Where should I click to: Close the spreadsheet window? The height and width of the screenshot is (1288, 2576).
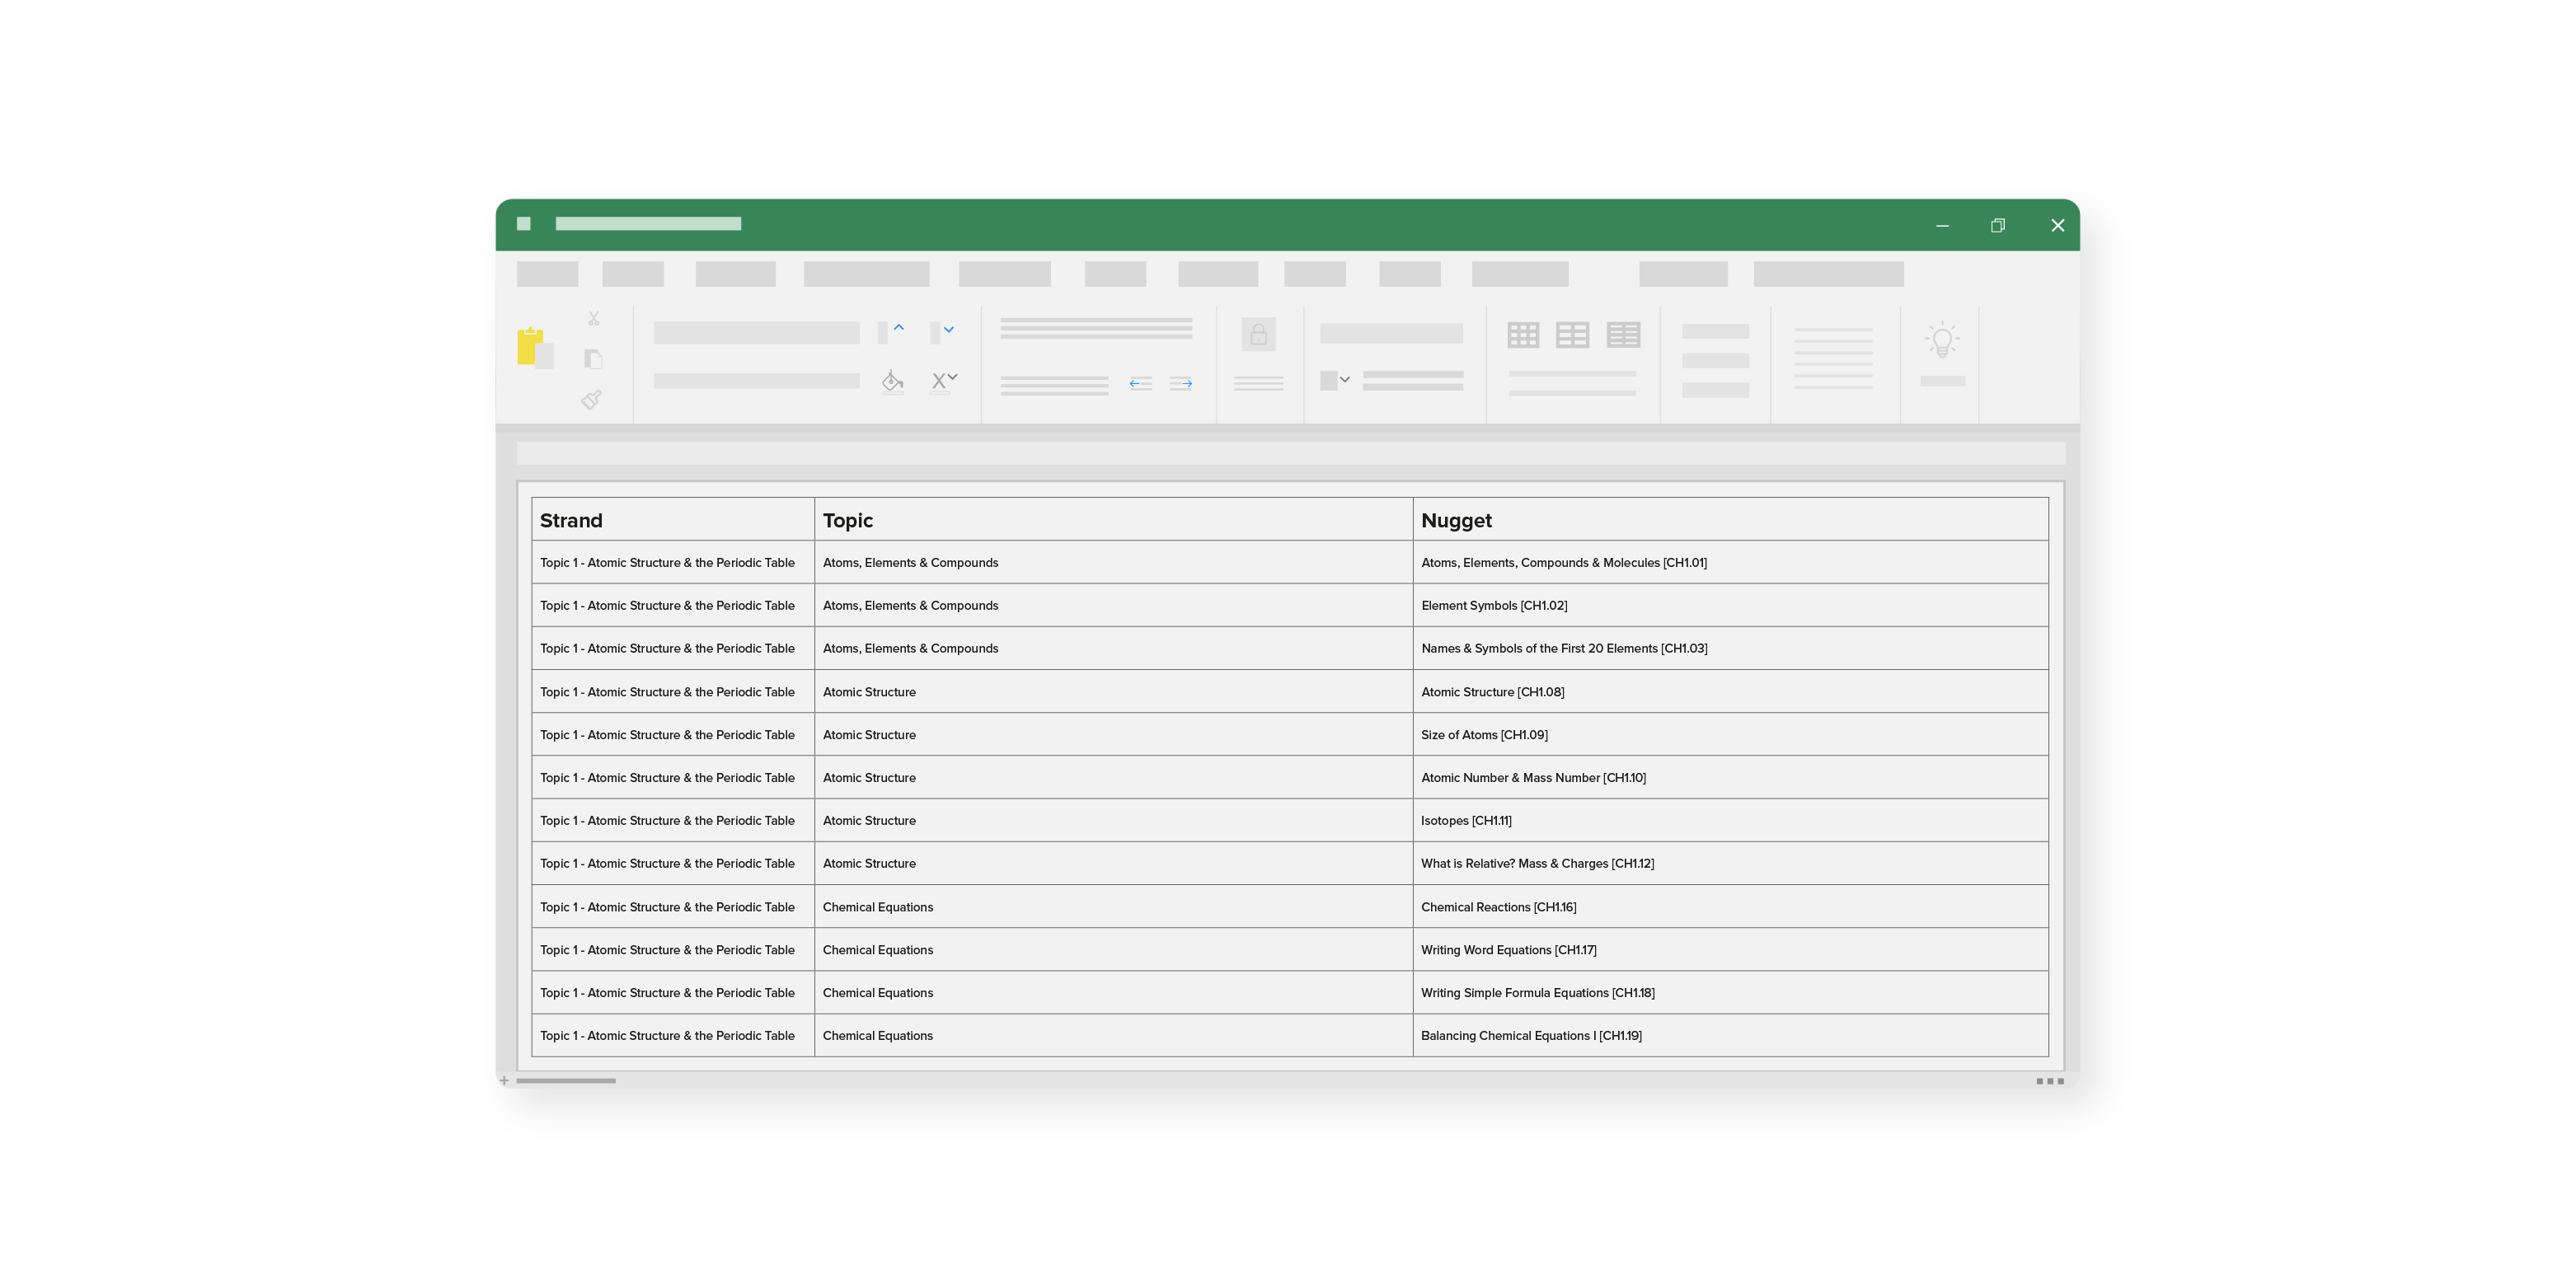pyautogui.click(x=2057, y=225)
